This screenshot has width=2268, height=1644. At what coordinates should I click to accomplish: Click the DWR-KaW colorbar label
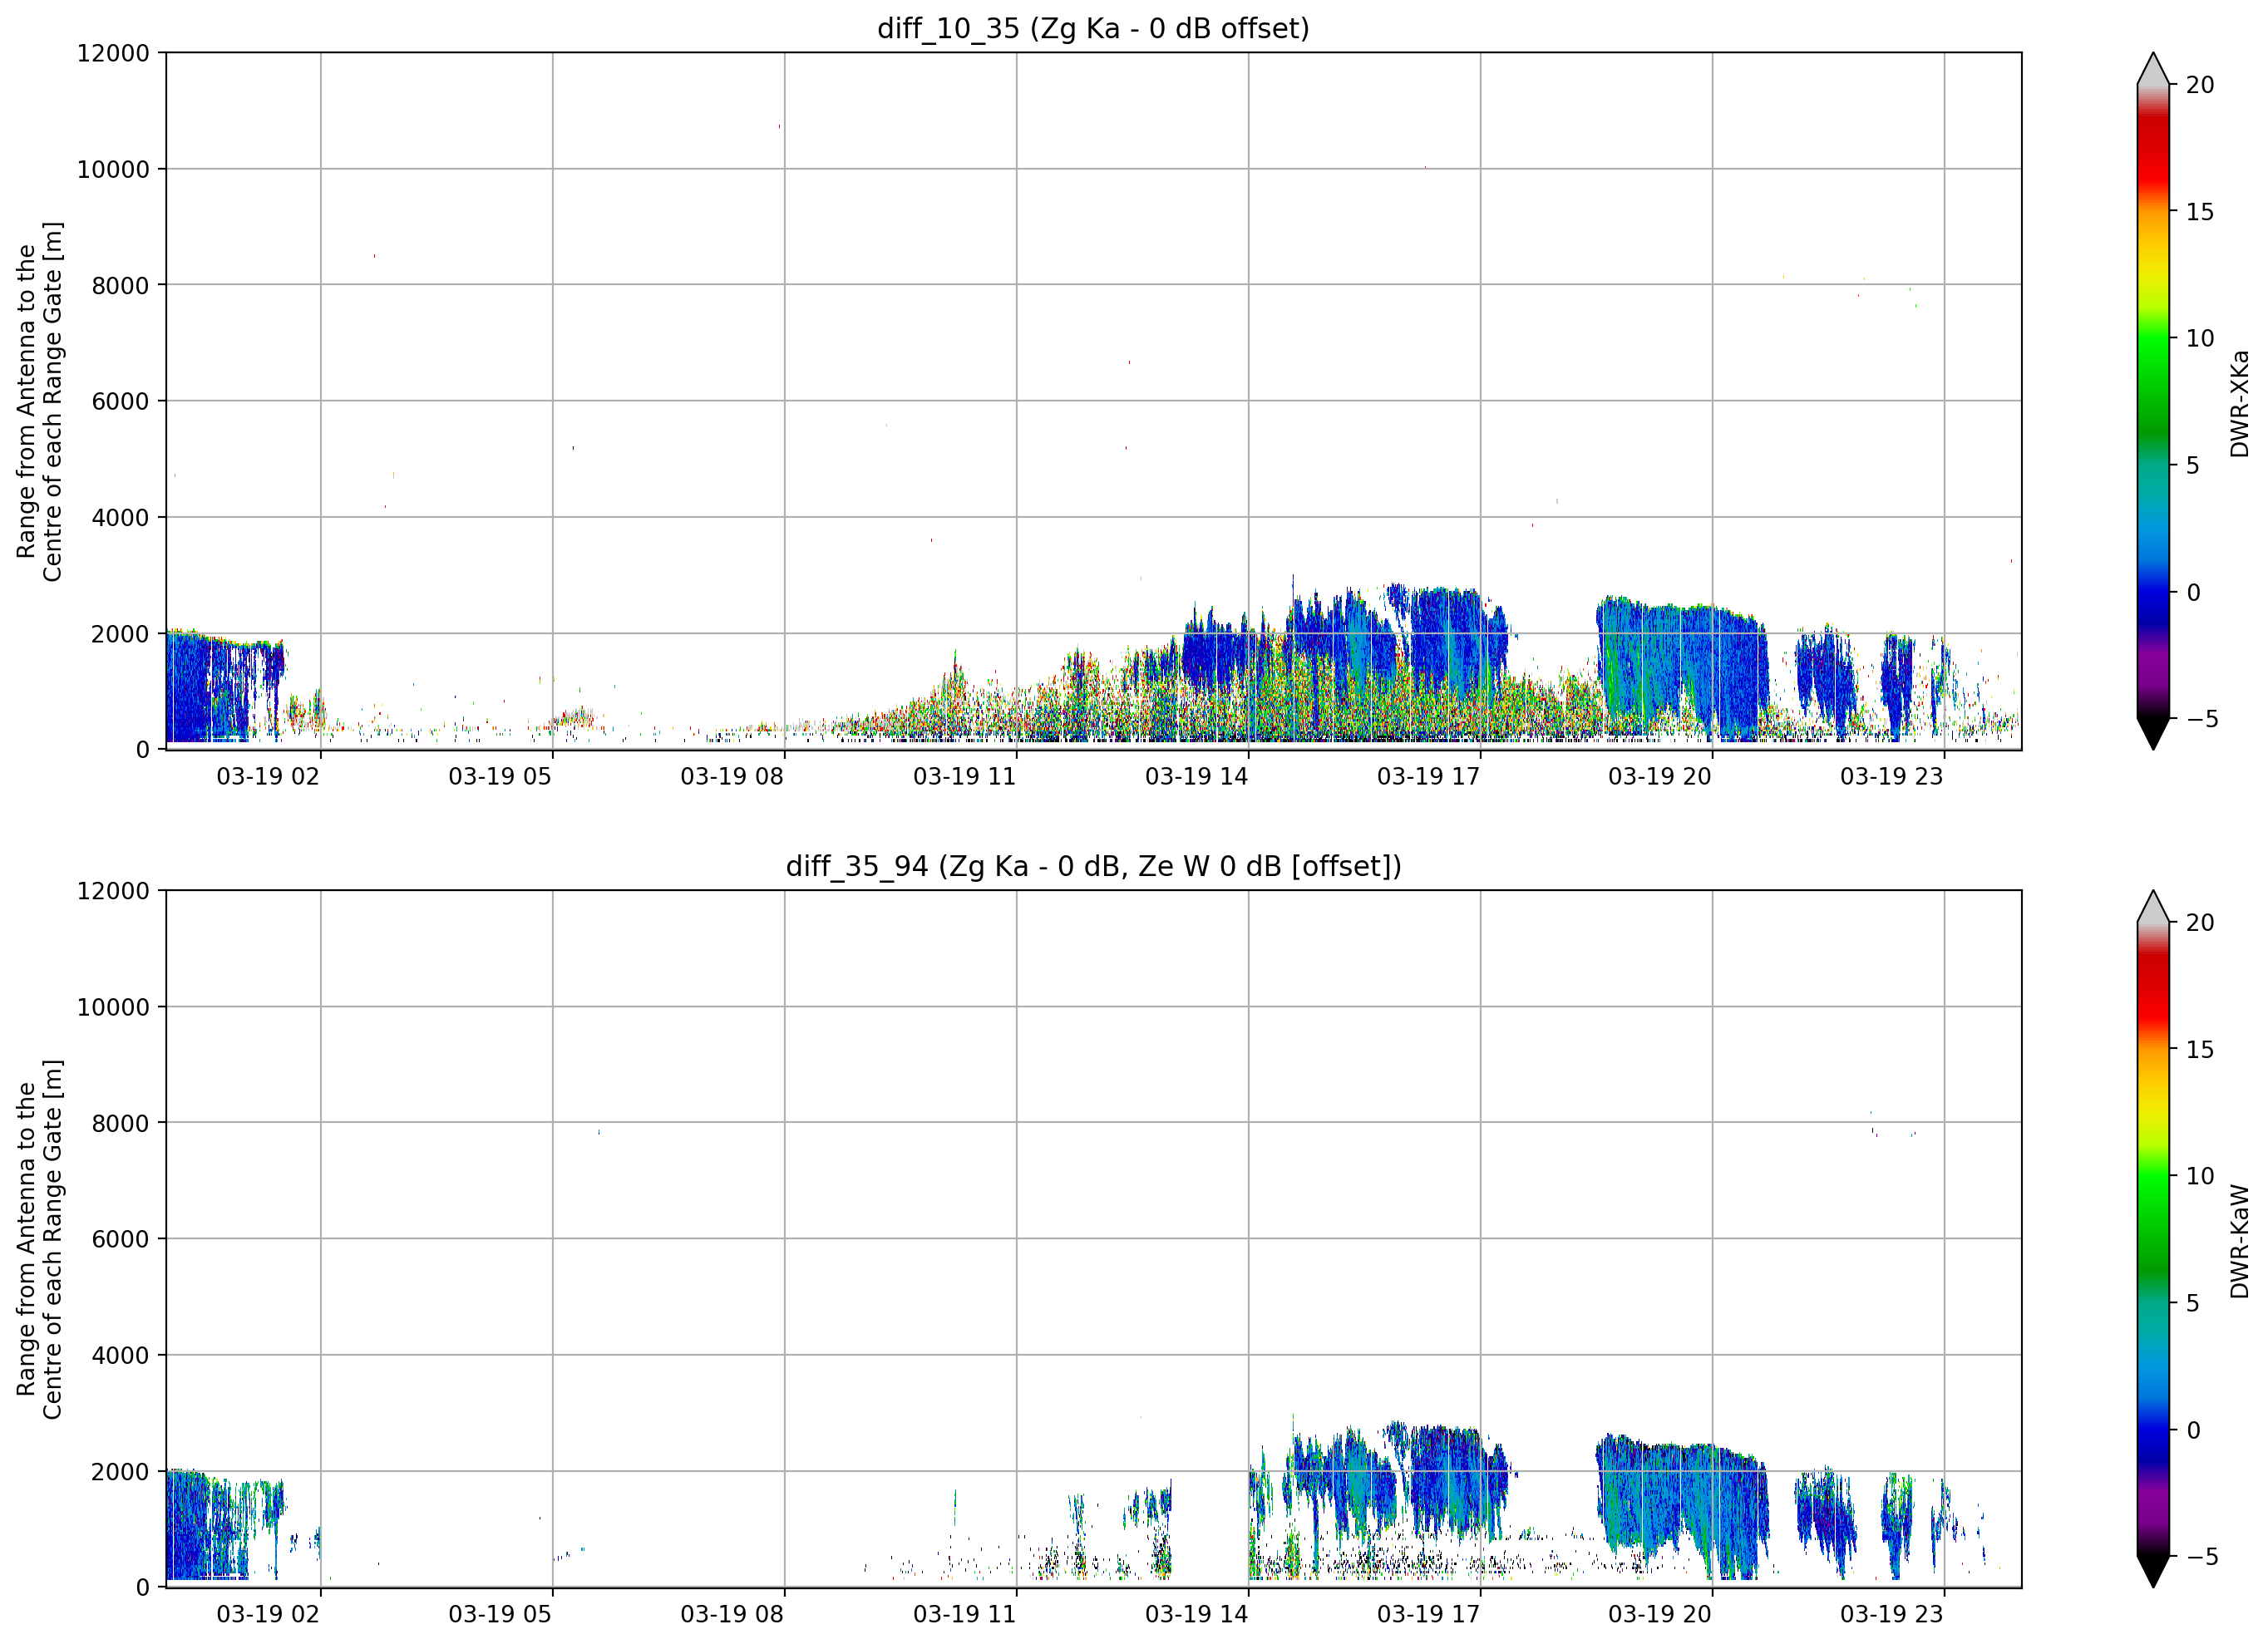2239,1241
